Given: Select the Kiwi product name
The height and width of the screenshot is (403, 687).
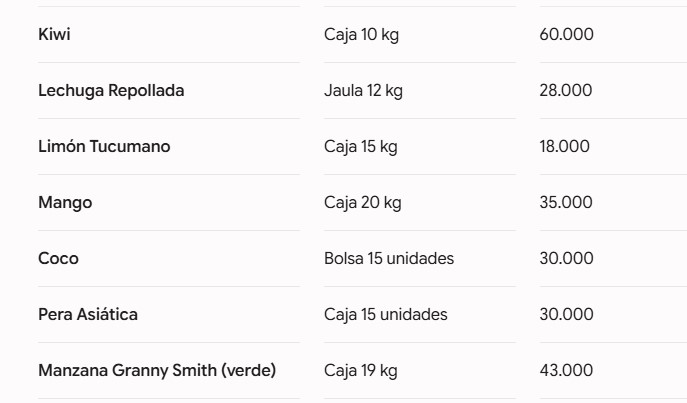Looking at the screenshot, I should [x=54, y=34].
